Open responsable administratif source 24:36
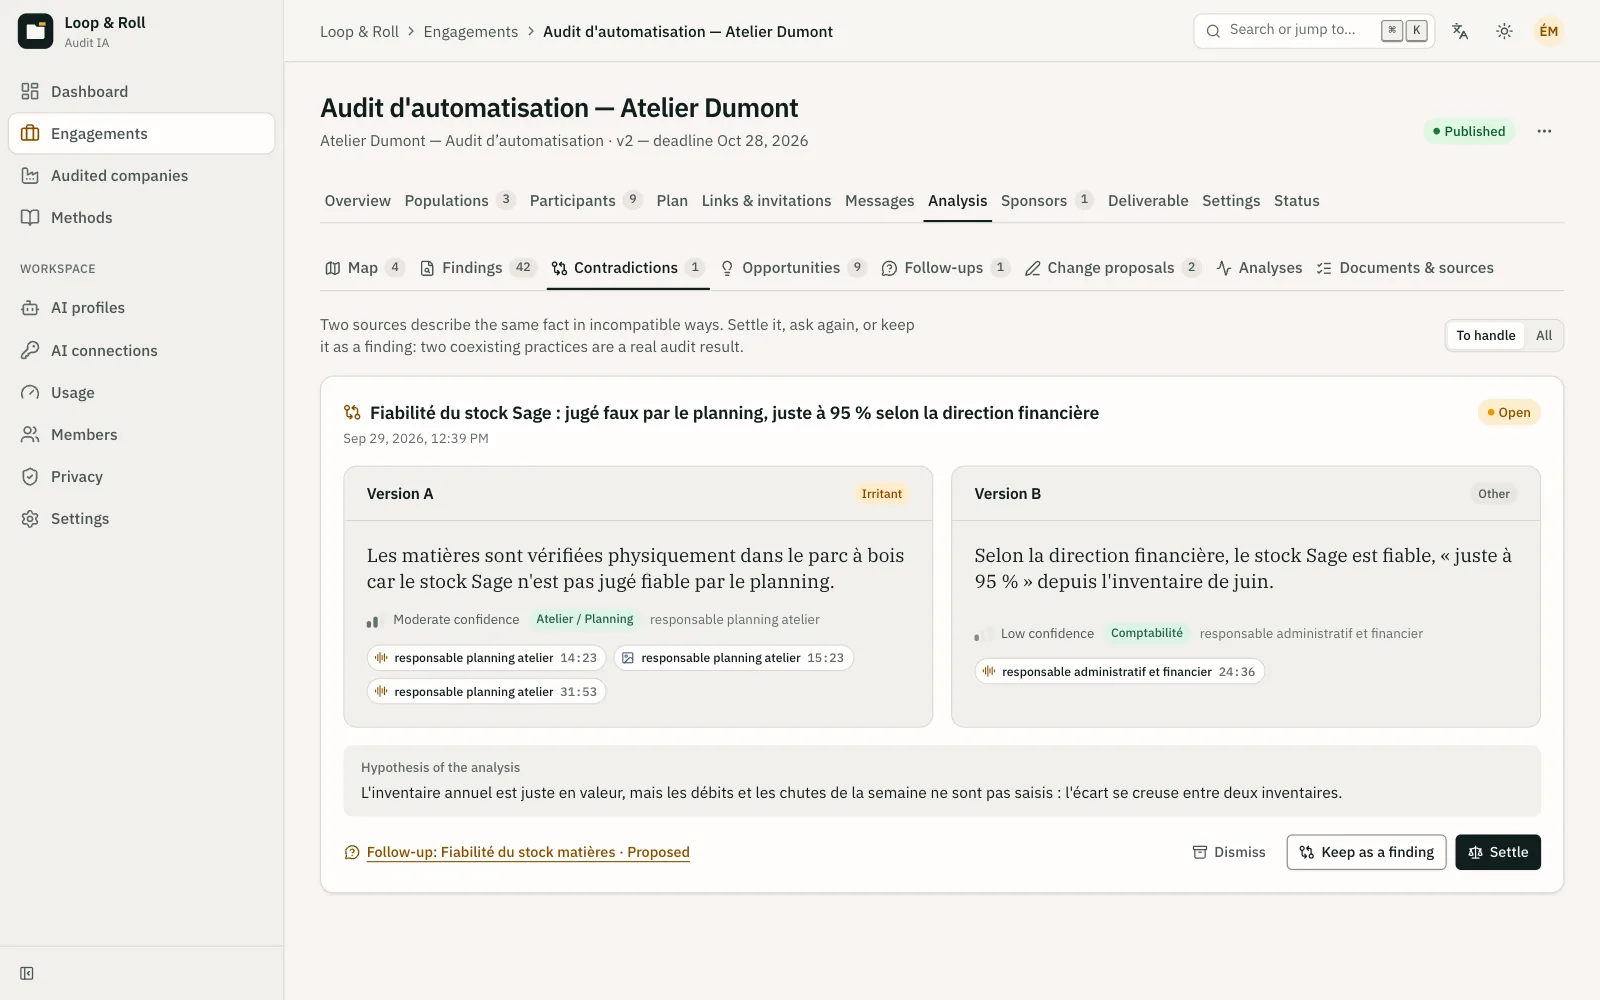 [1119, 672]
